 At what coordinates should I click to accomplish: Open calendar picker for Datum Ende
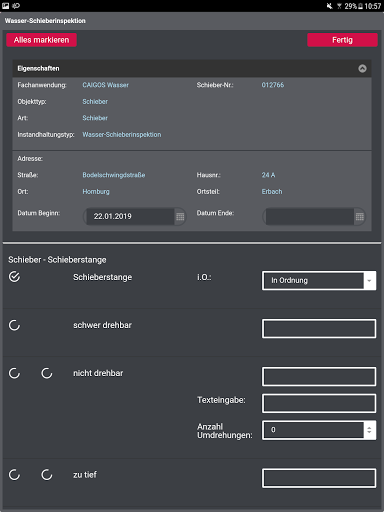[360, 217]
